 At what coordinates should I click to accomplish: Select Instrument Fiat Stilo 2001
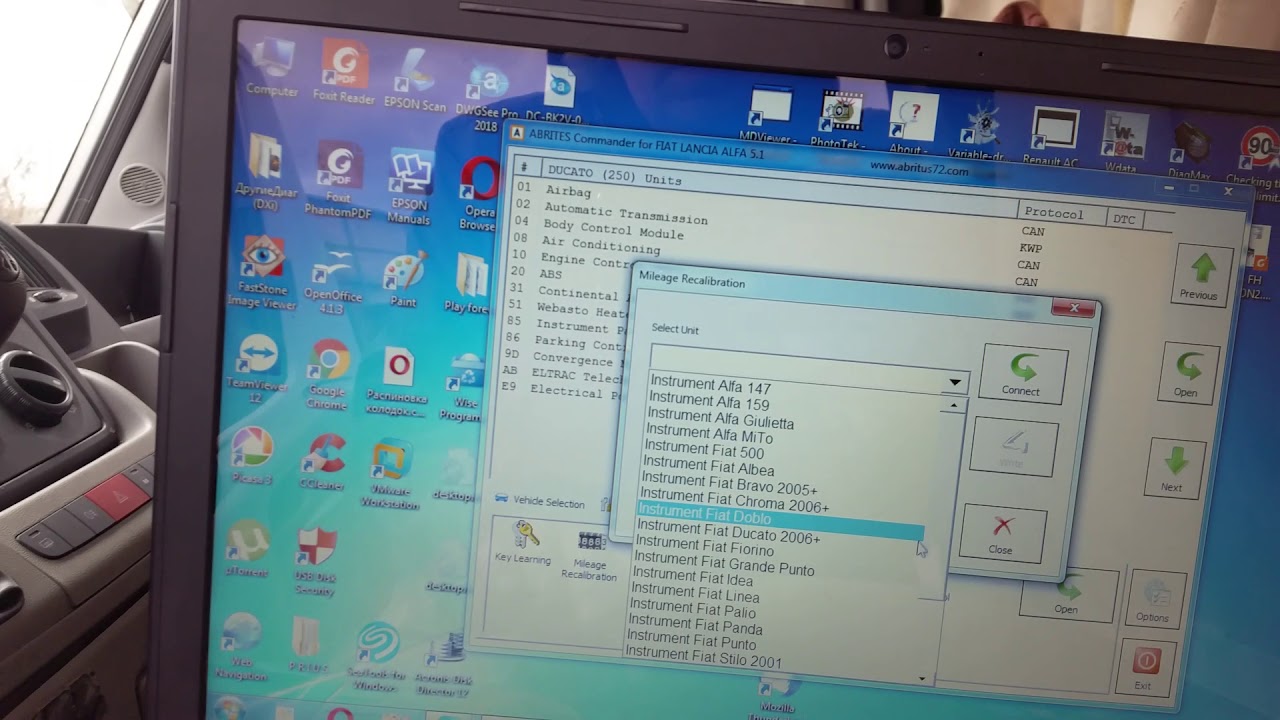pos(704,659)
